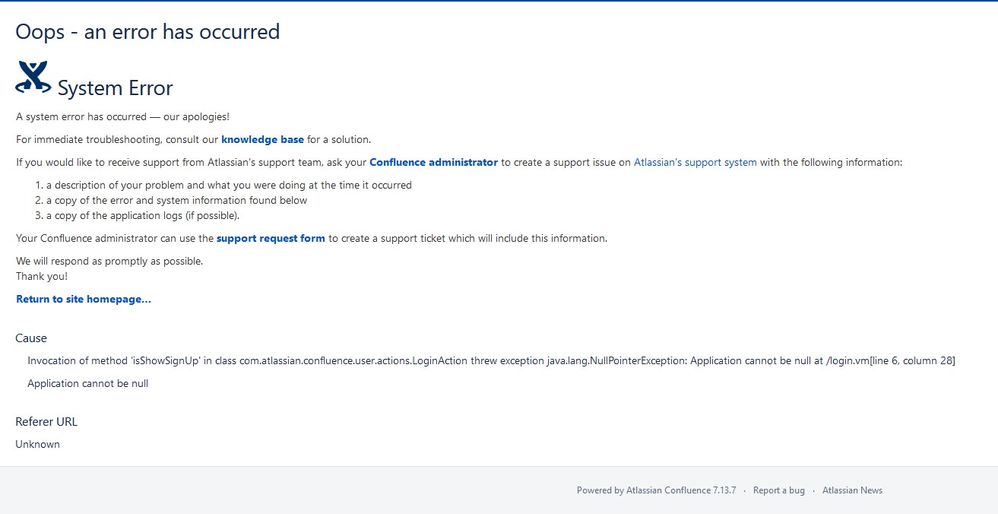Visit Atlassian's support system link
The image size is (998, 514).
(x=695, y=162)
